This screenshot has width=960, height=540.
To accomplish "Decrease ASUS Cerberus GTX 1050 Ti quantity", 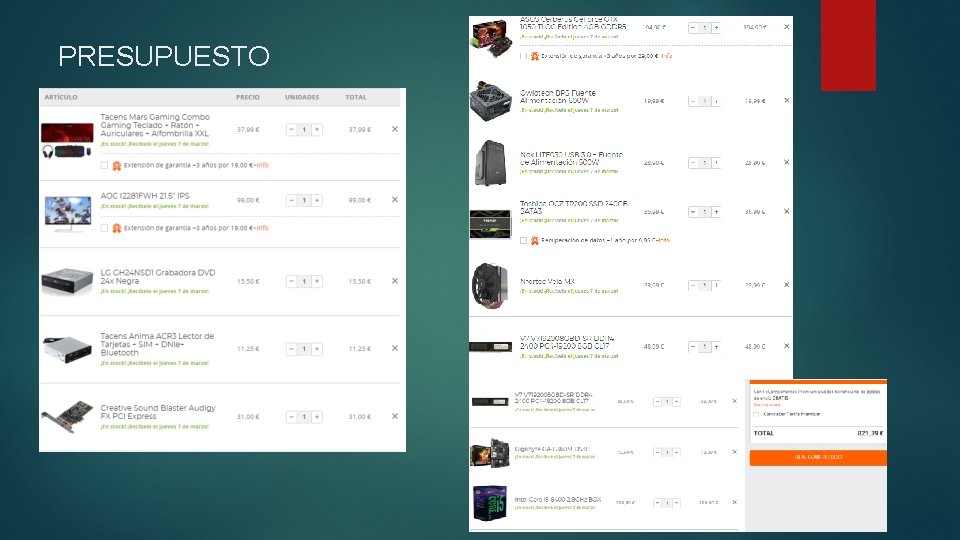I will pyautogui.click(x=693, y=28).
